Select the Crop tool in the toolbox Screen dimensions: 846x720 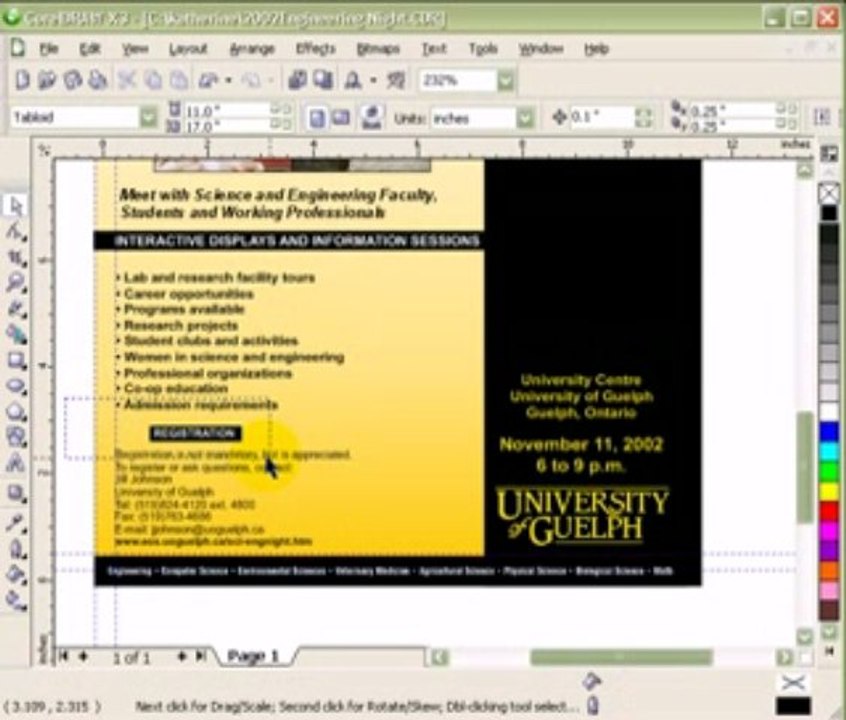point(15,258)
